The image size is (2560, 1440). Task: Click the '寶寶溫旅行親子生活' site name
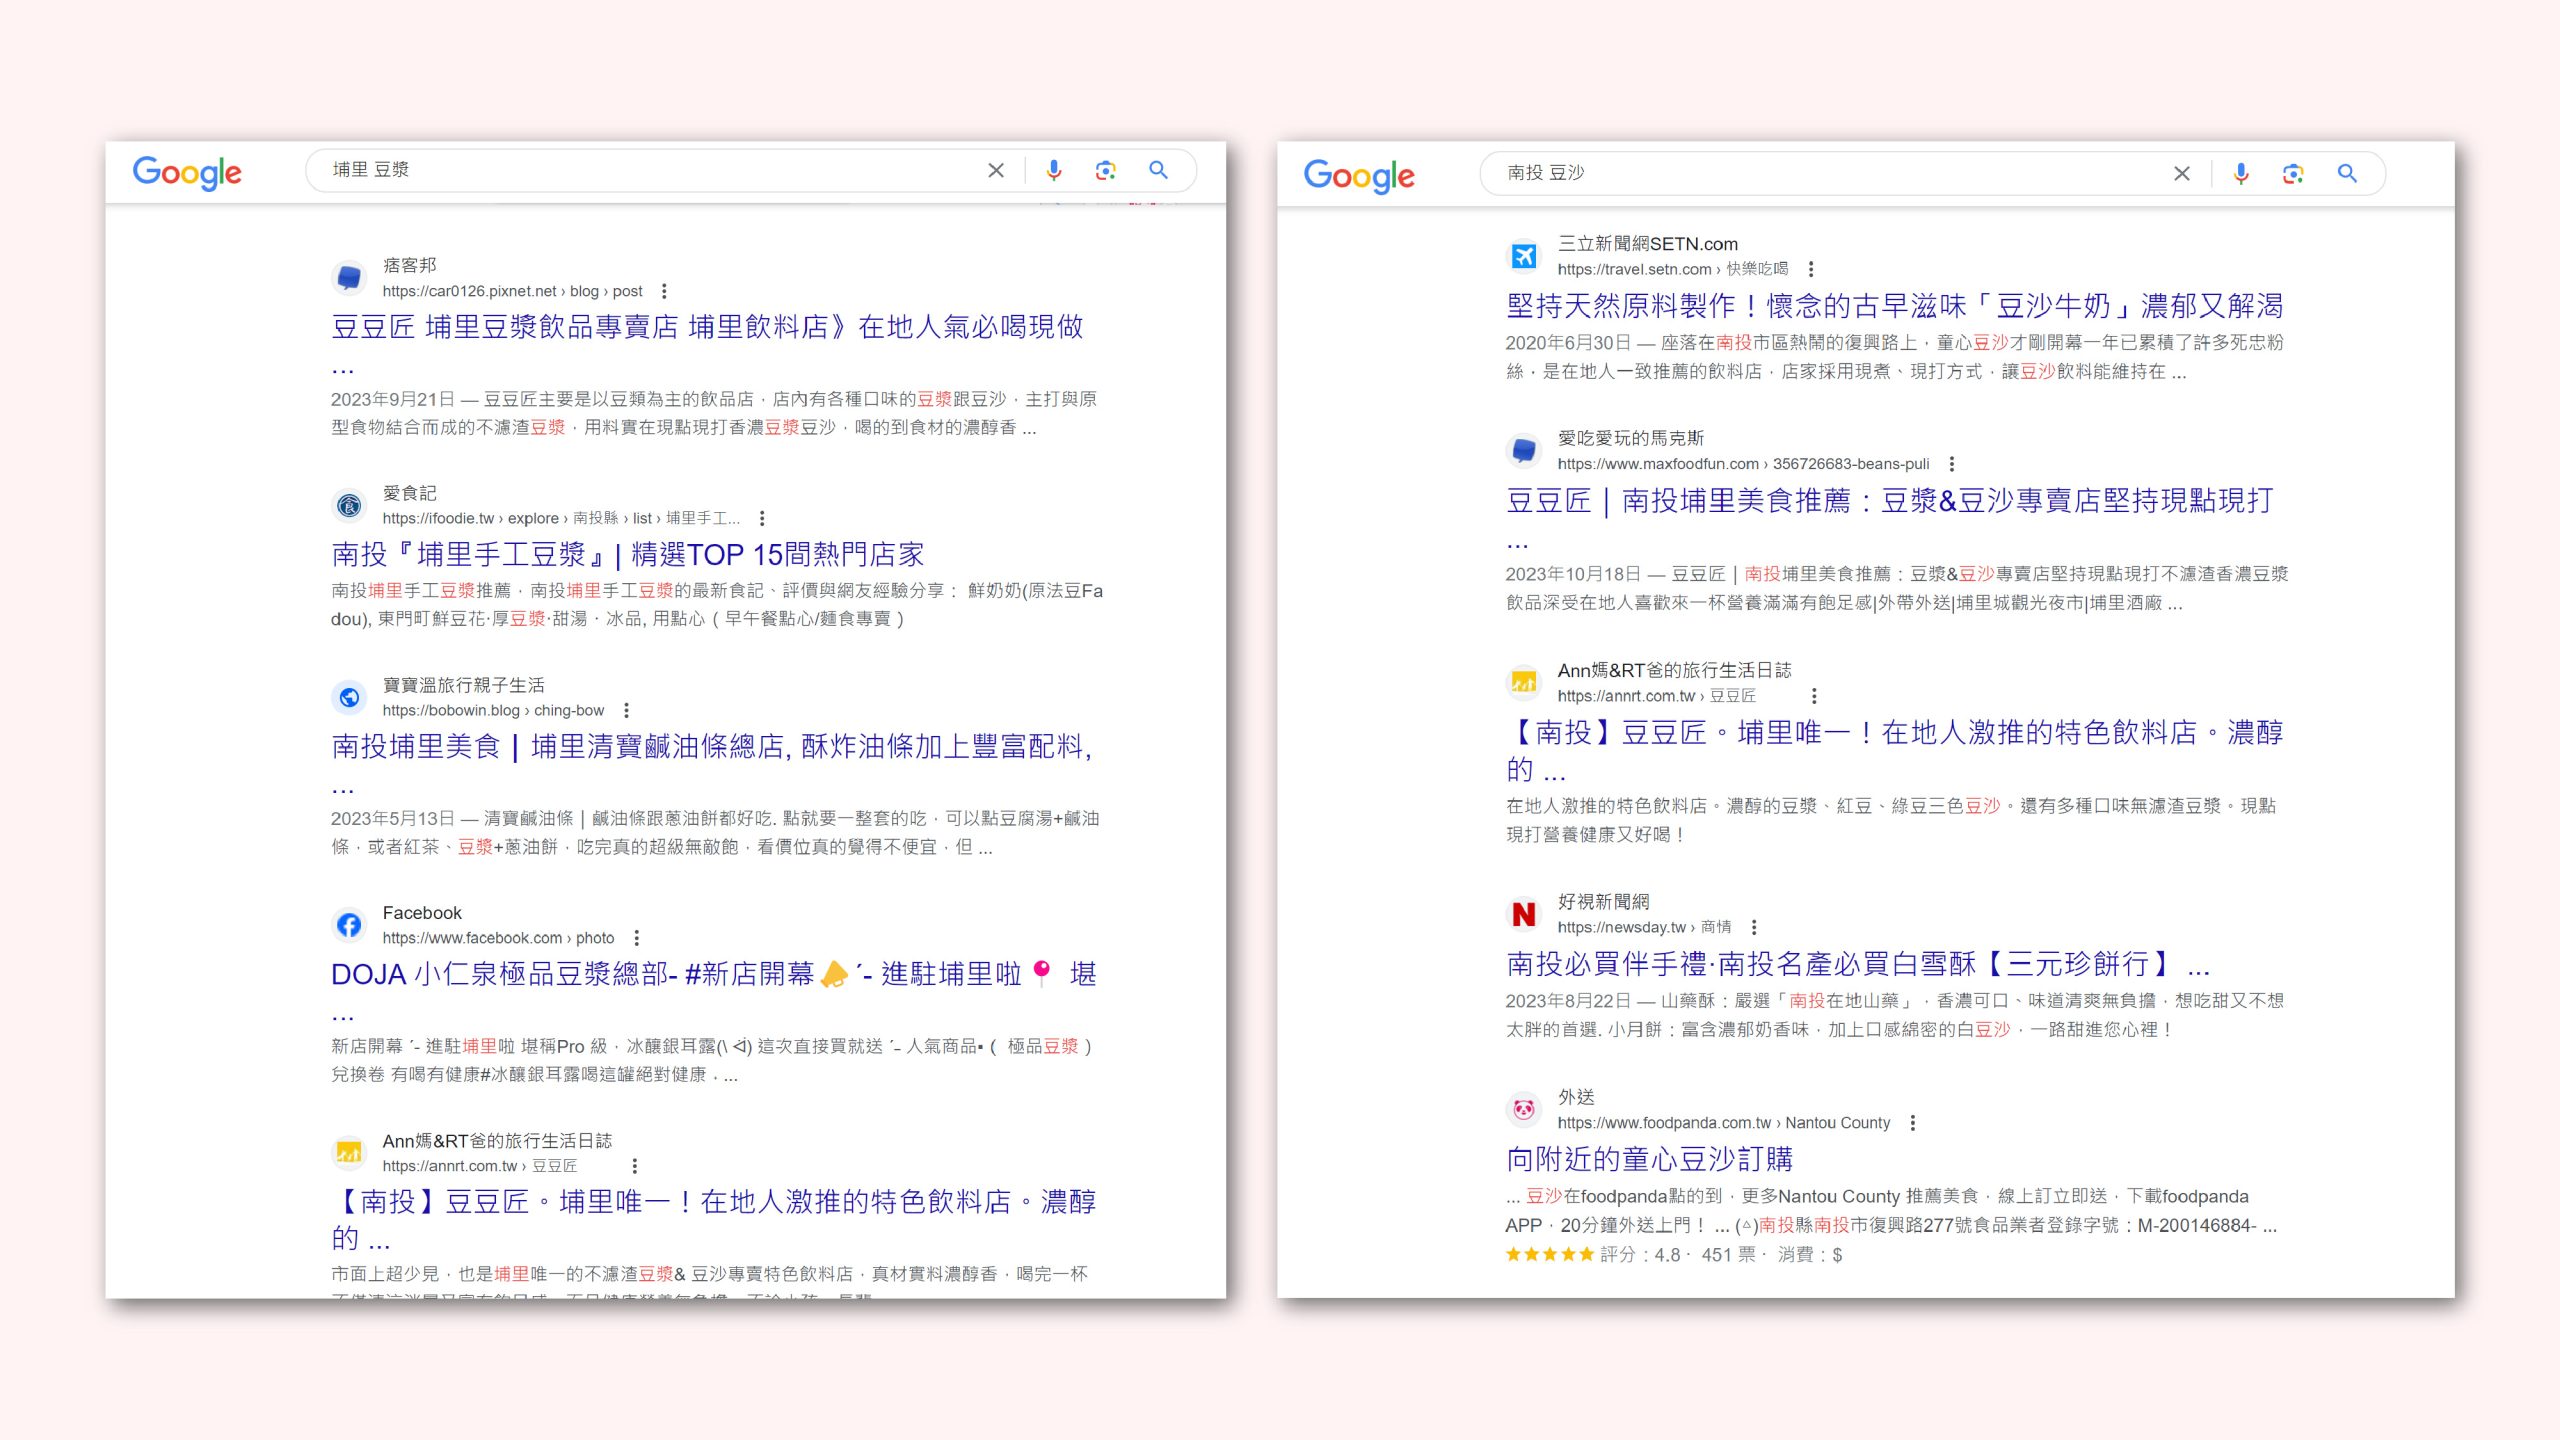coord(464,685)
